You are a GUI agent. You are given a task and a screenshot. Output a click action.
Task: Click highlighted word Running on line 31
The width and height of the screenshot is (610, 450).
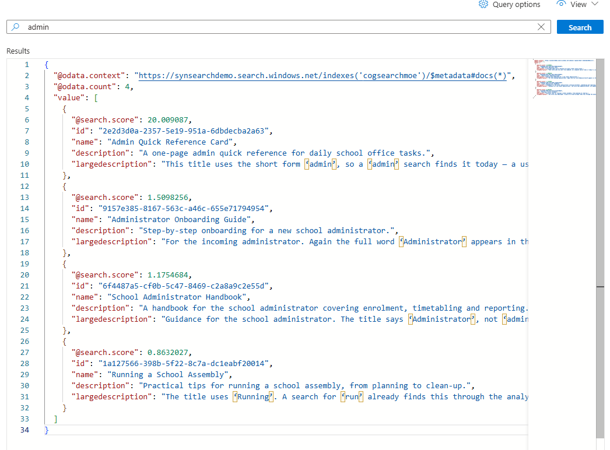(253, 397)
